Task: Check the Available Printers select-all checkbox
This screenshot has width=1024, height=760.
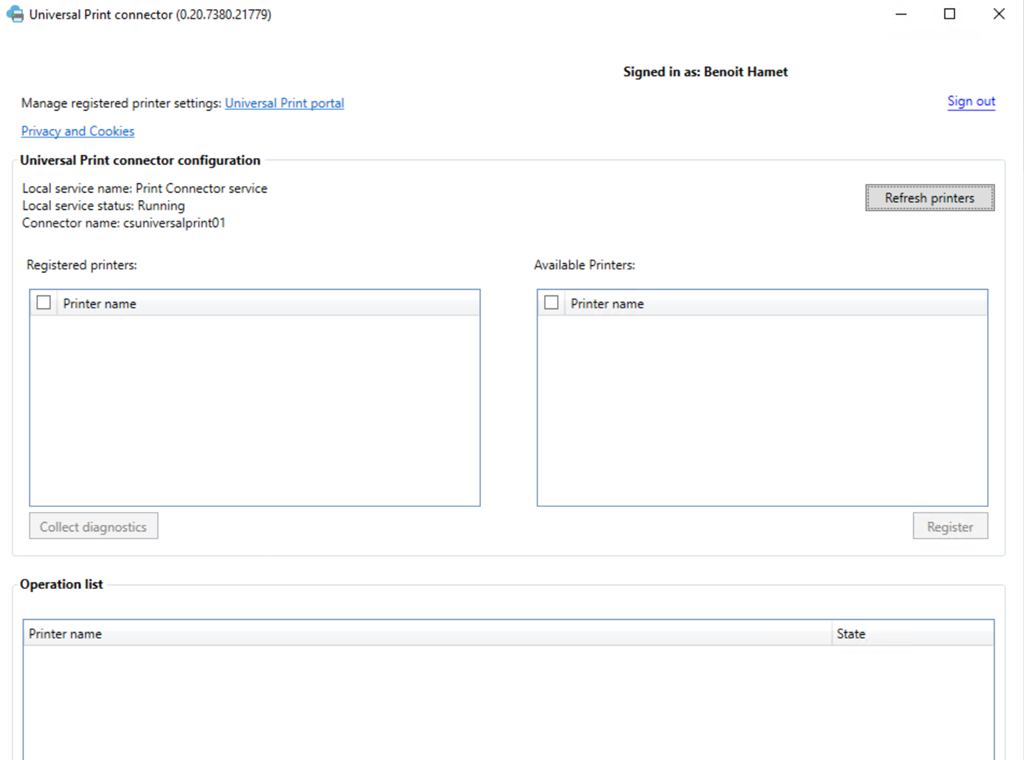Action: [551, 303]
